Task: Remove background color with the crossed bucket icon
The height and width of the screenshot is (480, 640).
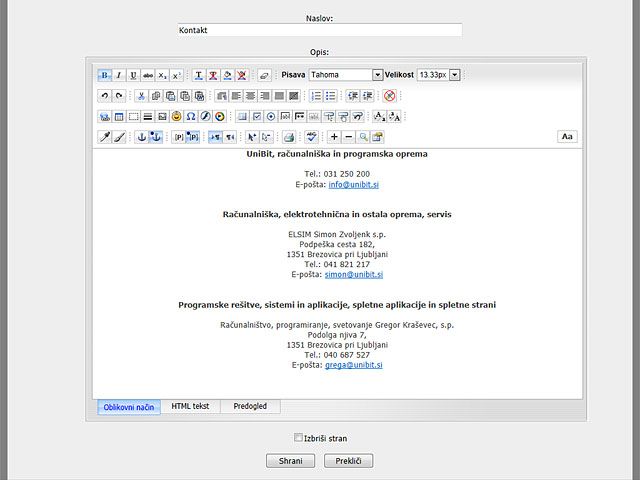Action: pos(242,75)
